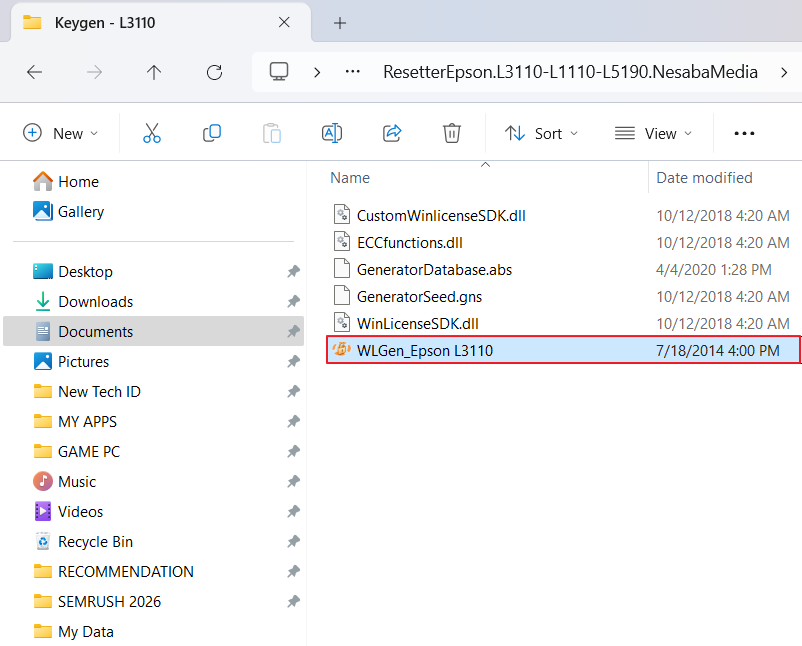The width and height of the screenshot is (802, 646).
Task: Click the Rename icon in toolbar
Action: click(x=331, y=133)
